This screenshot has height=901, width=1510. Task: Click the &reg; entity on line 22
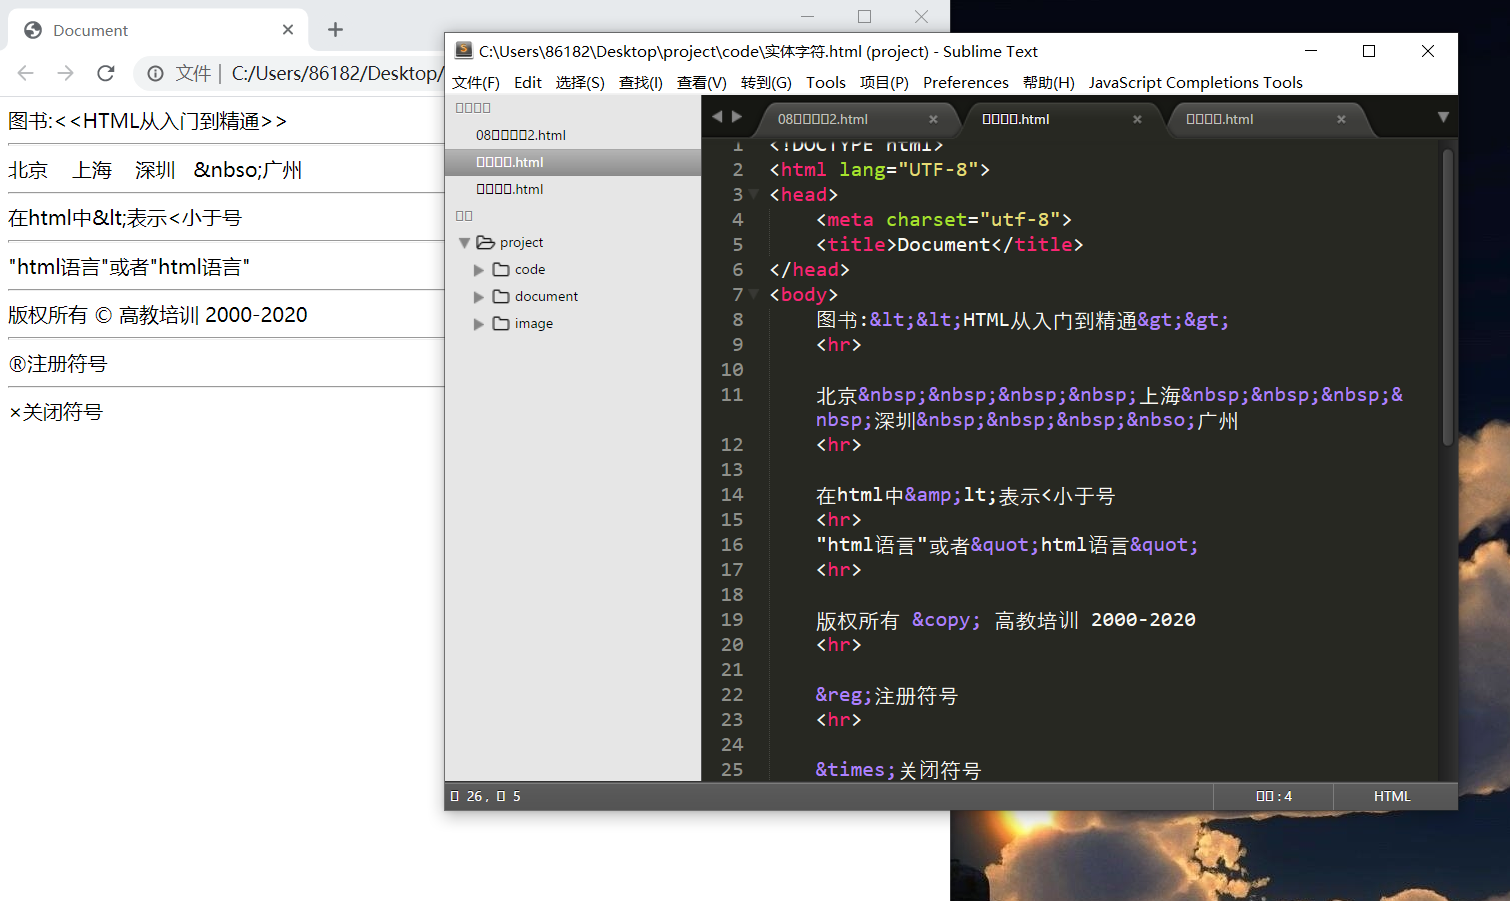pyautogui.click(x=844, y=695)
